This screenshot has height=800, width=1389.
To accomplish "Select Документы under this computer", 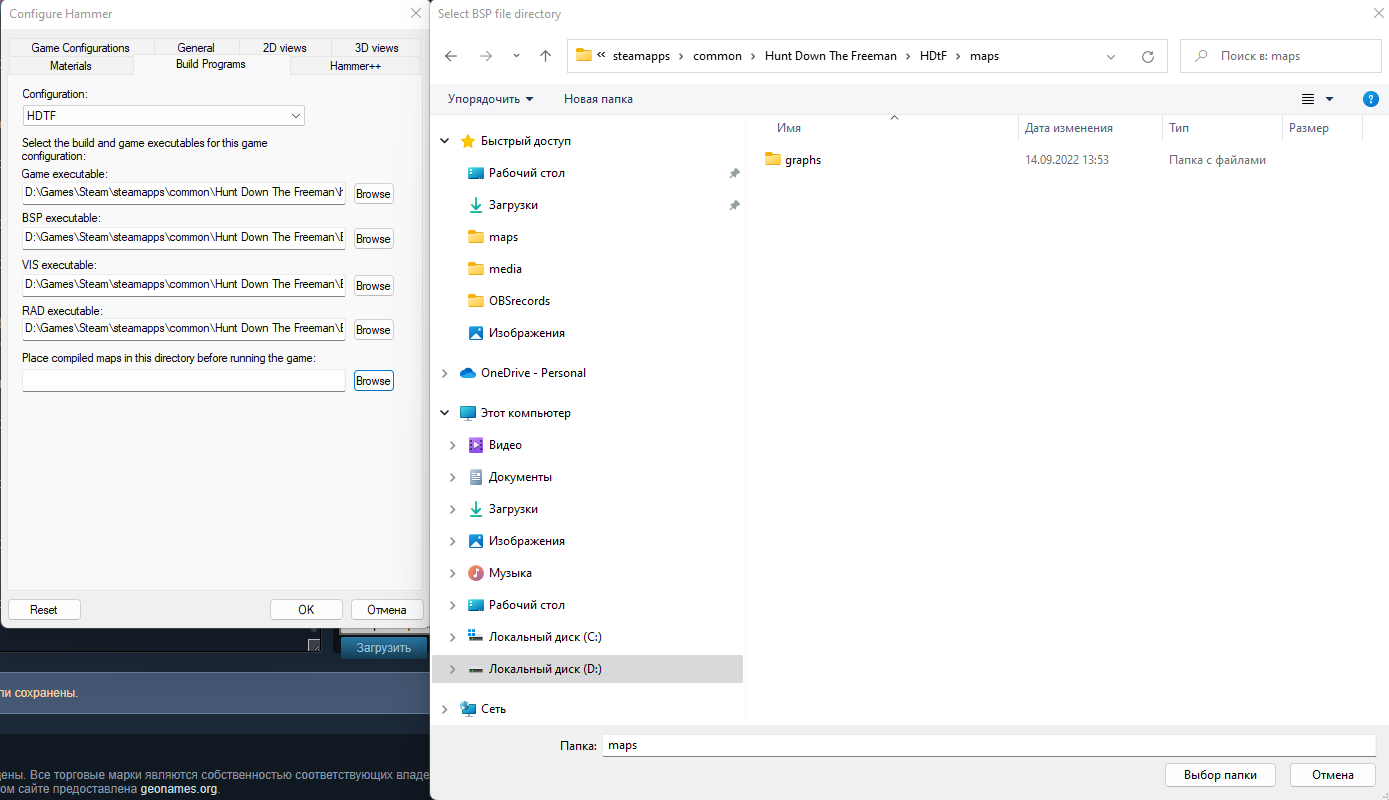I will click(x=520, y=477).
